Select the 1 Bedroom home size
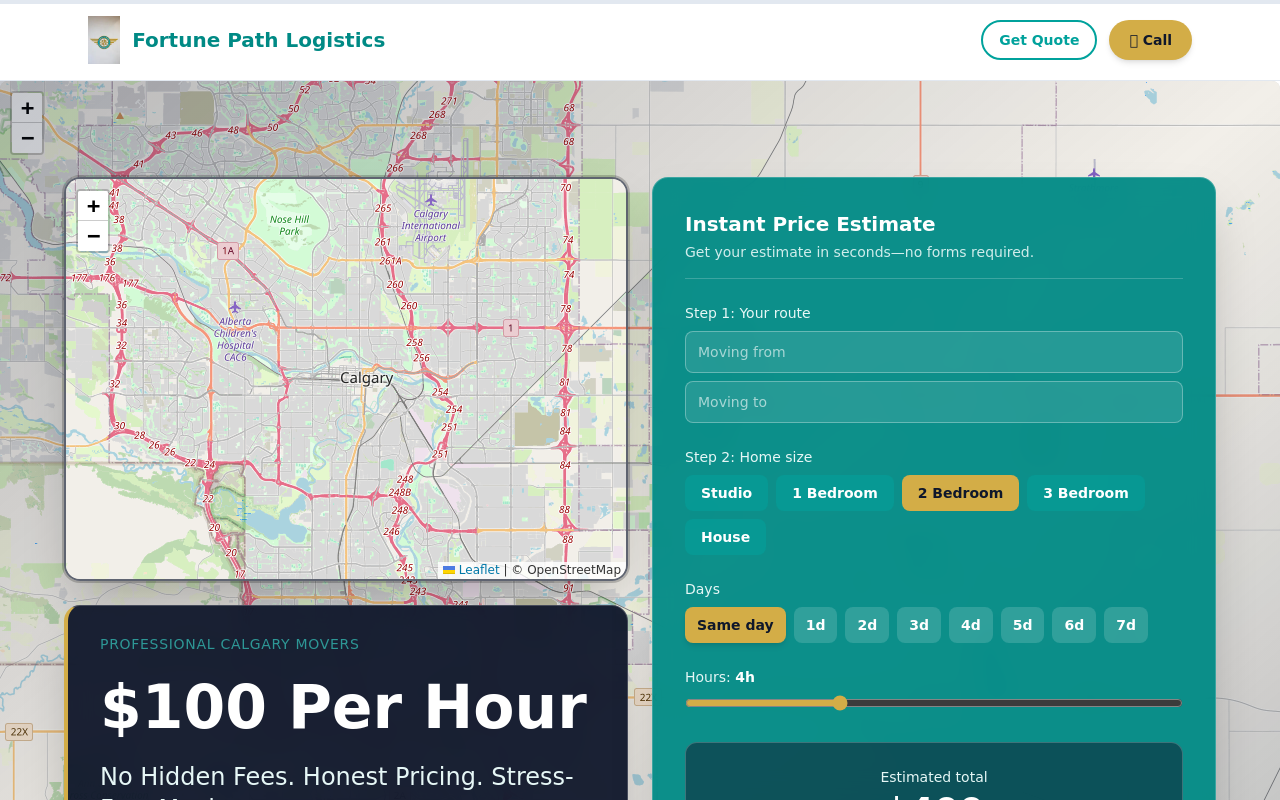Viewport: 1280px width, 800px height. pyautogui.click(x=834, y=492)
